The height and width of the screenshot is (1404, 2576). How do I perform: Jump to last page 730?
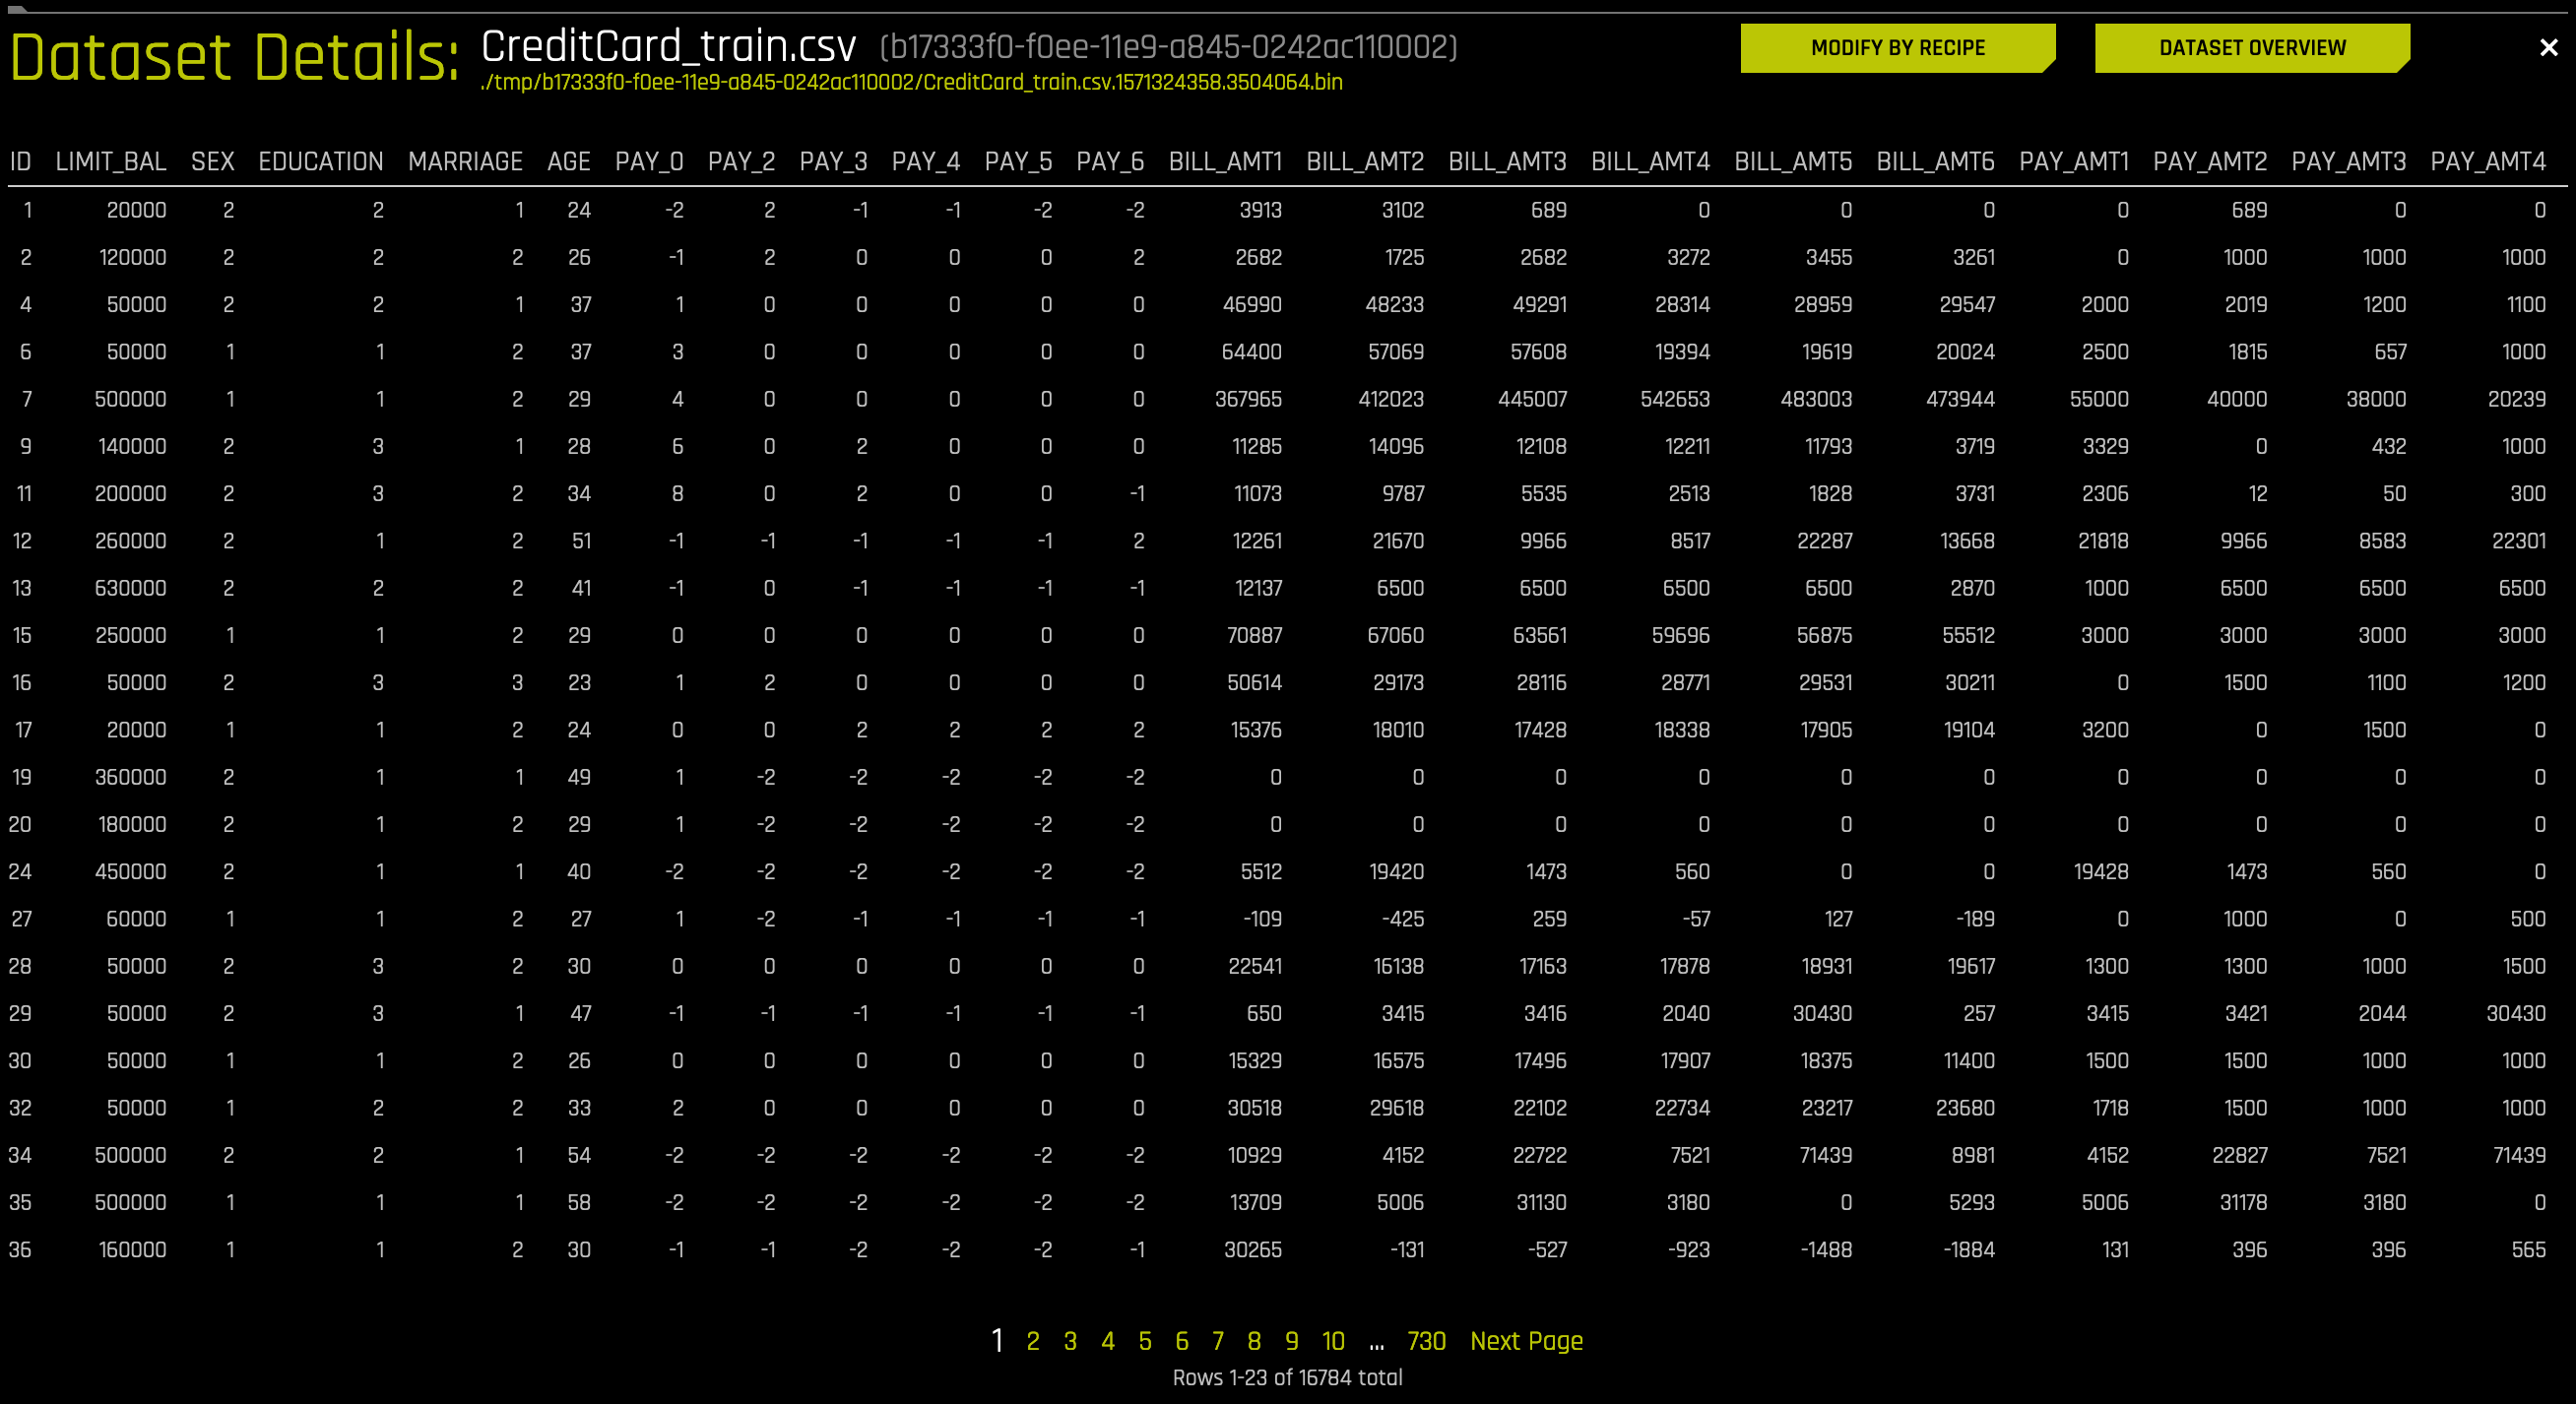coord(1427,1341)
